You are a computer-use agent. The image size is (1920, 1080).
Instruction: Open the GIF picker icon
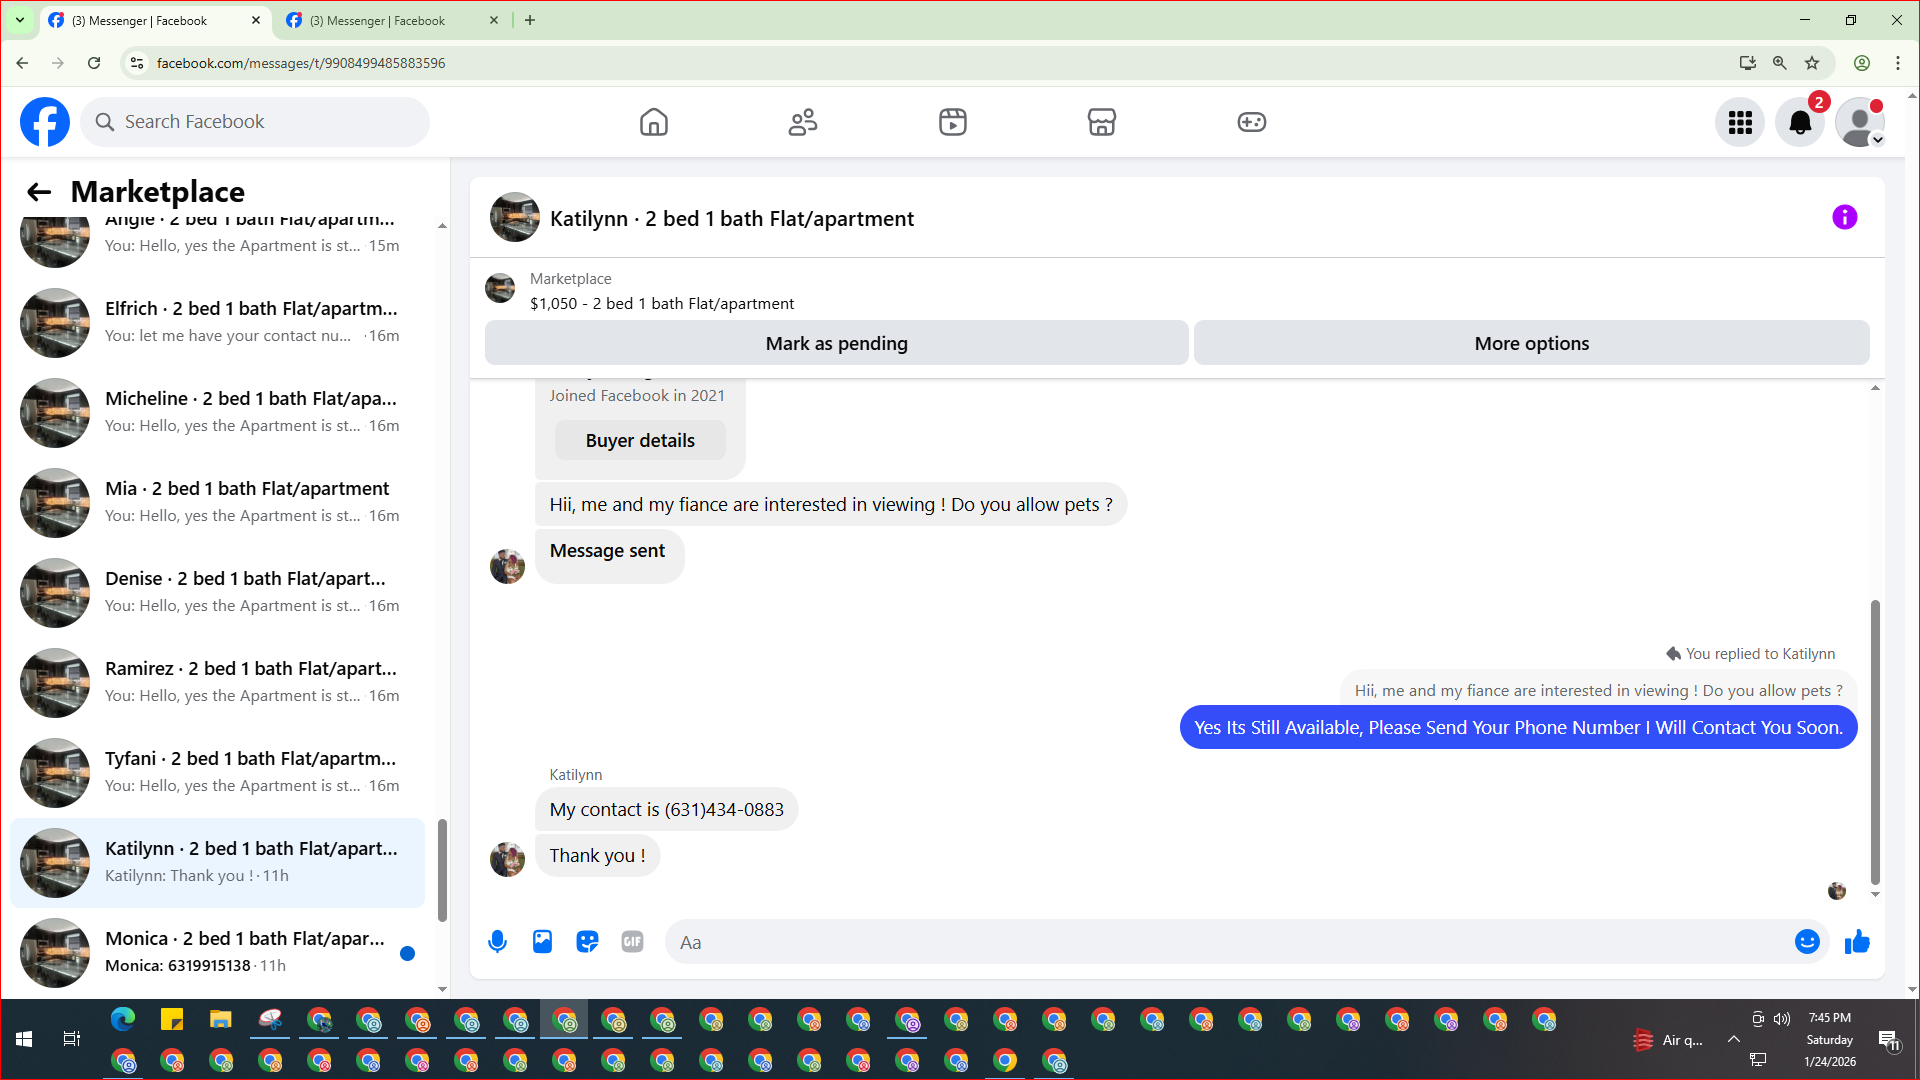pos(632,942)
